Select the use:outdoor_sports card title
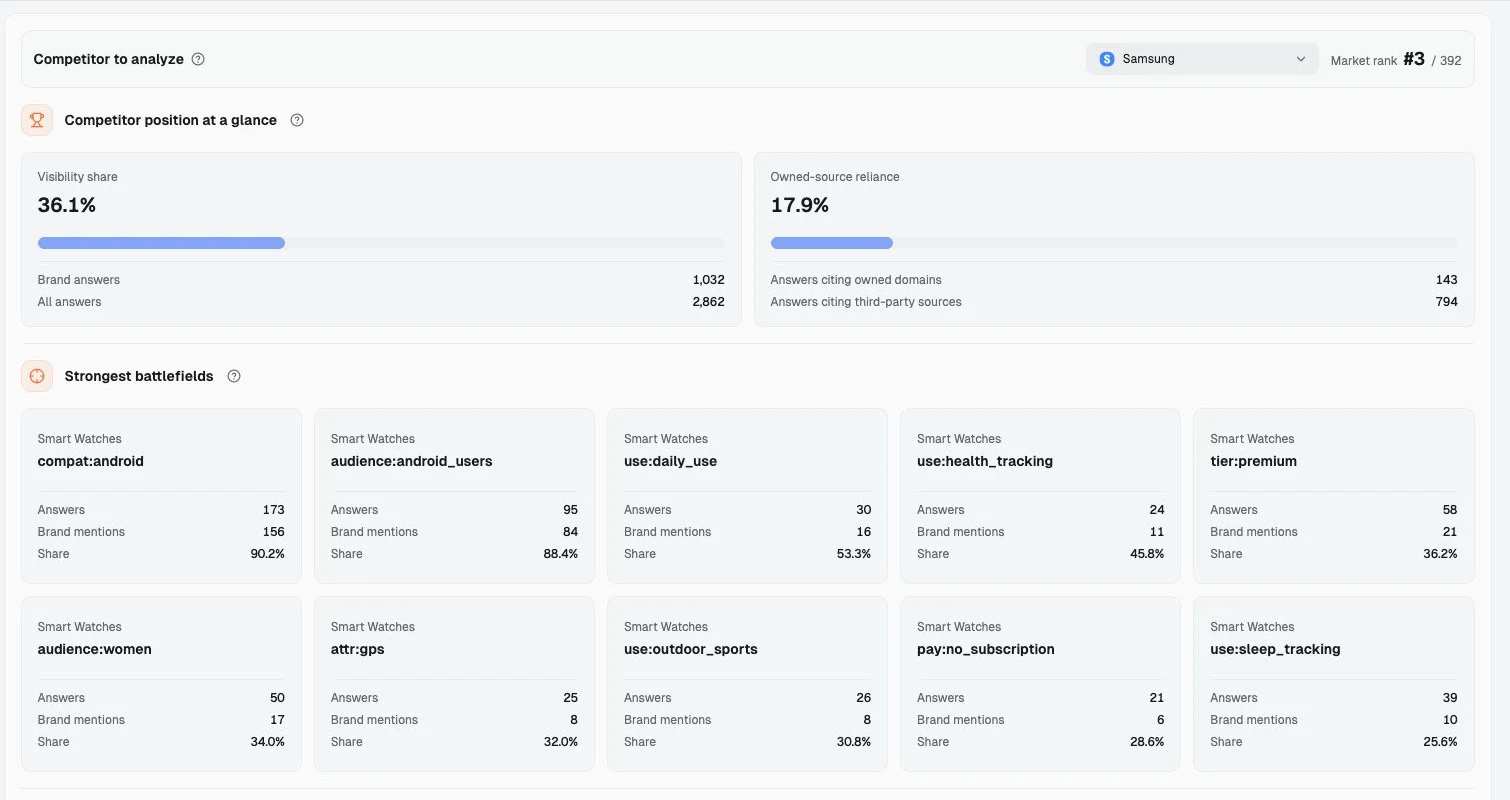The width and height of the screenshot is (1510, 800). (x=691, y=649)
